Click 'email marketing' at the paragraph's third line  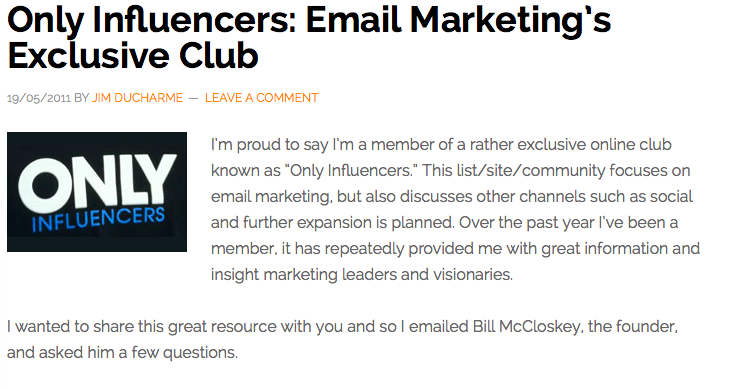[x=270, y=197]
